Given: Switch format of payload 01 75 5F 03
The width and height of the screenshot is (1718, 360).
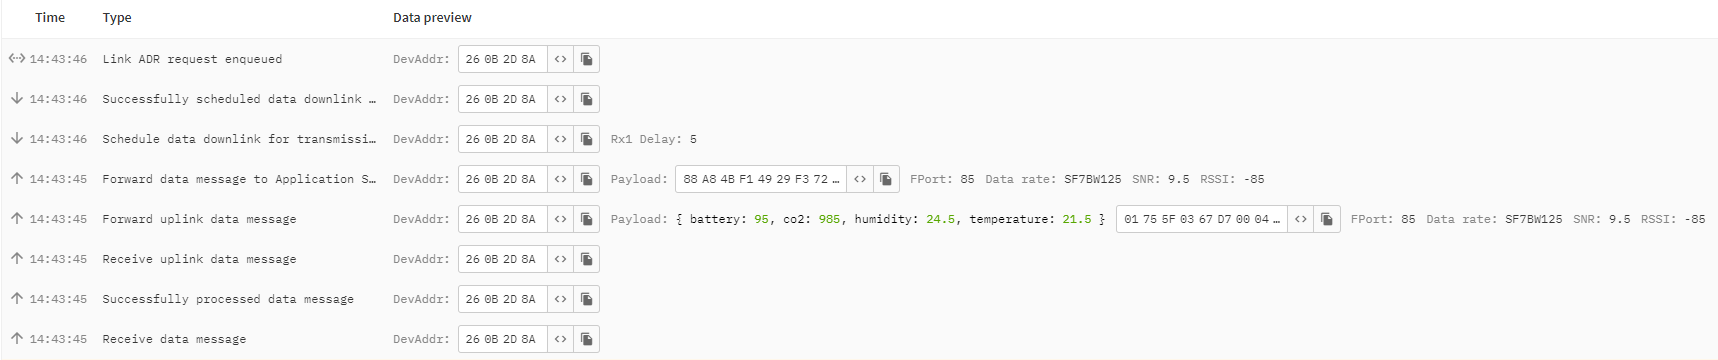Looking at the screenshot, I should click(1301, 219).
